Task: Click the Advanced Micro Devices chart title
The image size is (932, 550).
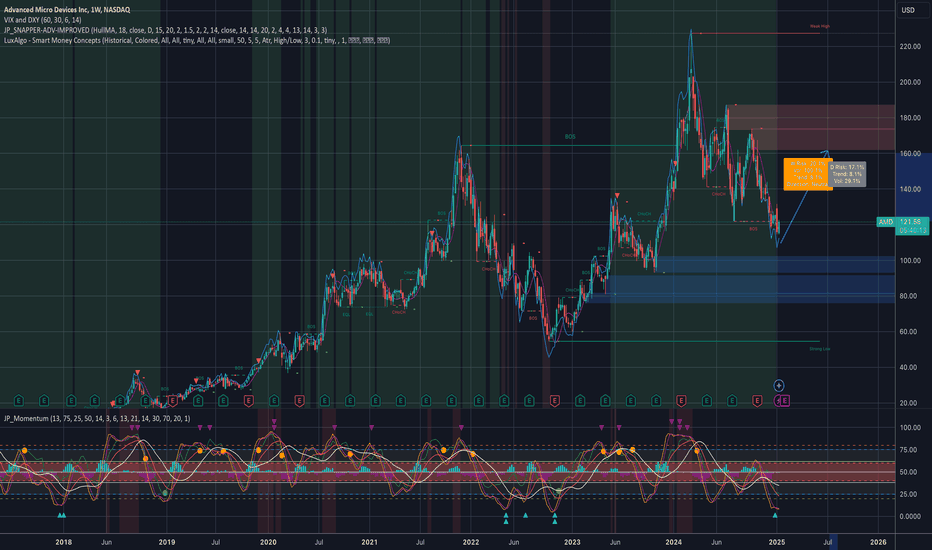Action: [67, 10]
